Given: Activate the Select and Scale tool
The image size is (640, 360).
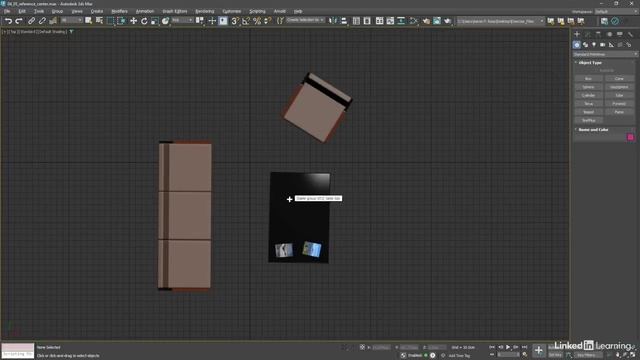Looking at the screenshot, I should tap(155, 21).
